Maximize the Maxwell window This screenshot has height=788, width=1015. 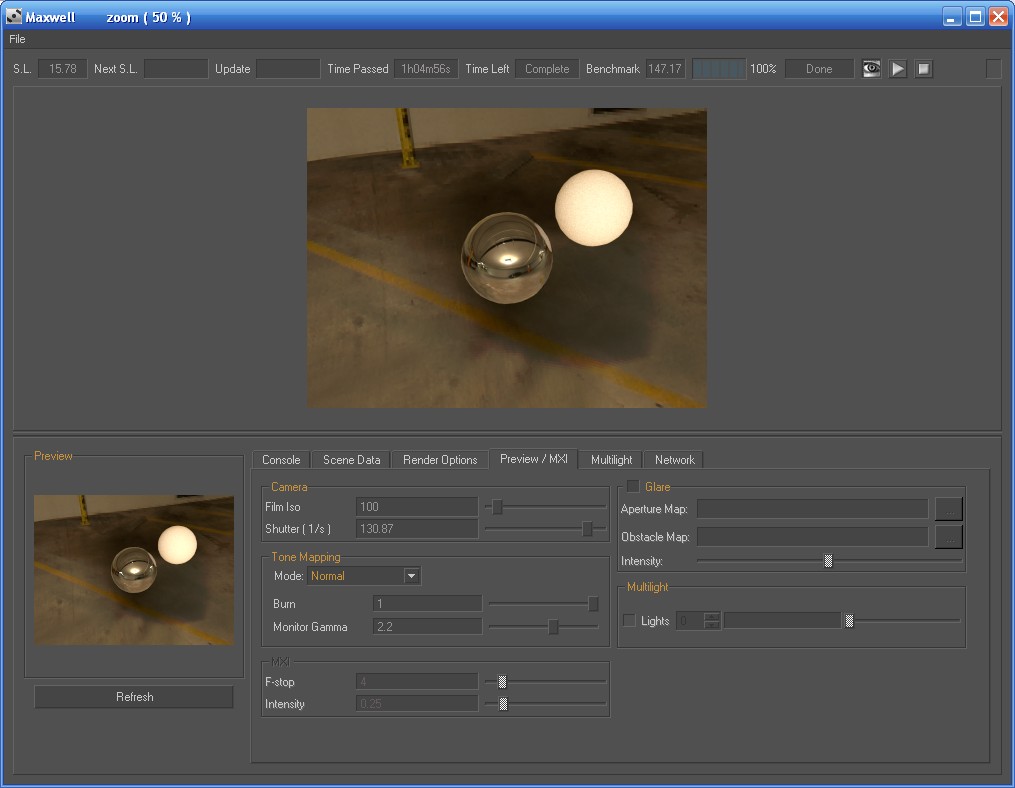pyautogui.click(x=975, y=17)
